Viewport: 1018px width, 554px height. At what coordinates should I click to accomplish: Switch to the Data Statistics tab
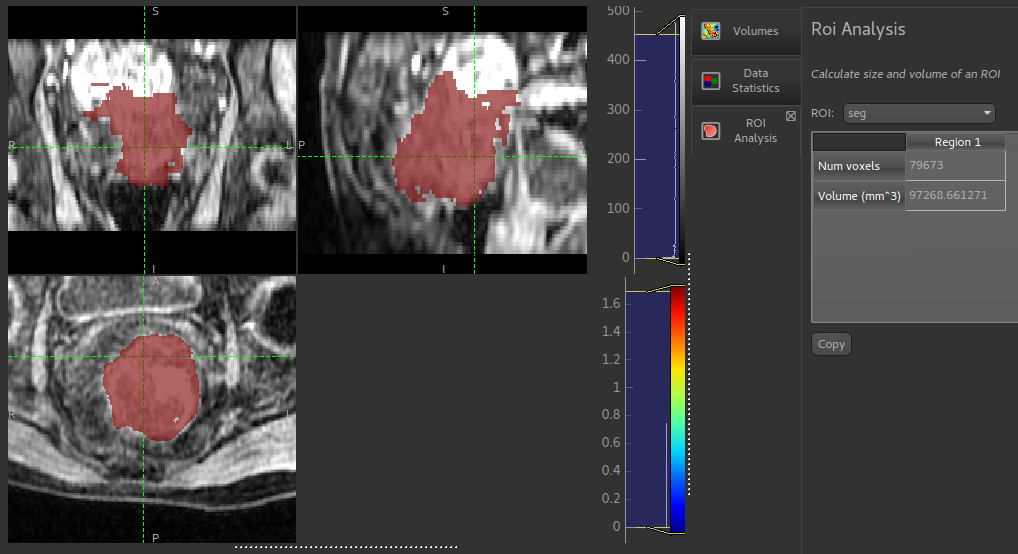pos(746,81)
